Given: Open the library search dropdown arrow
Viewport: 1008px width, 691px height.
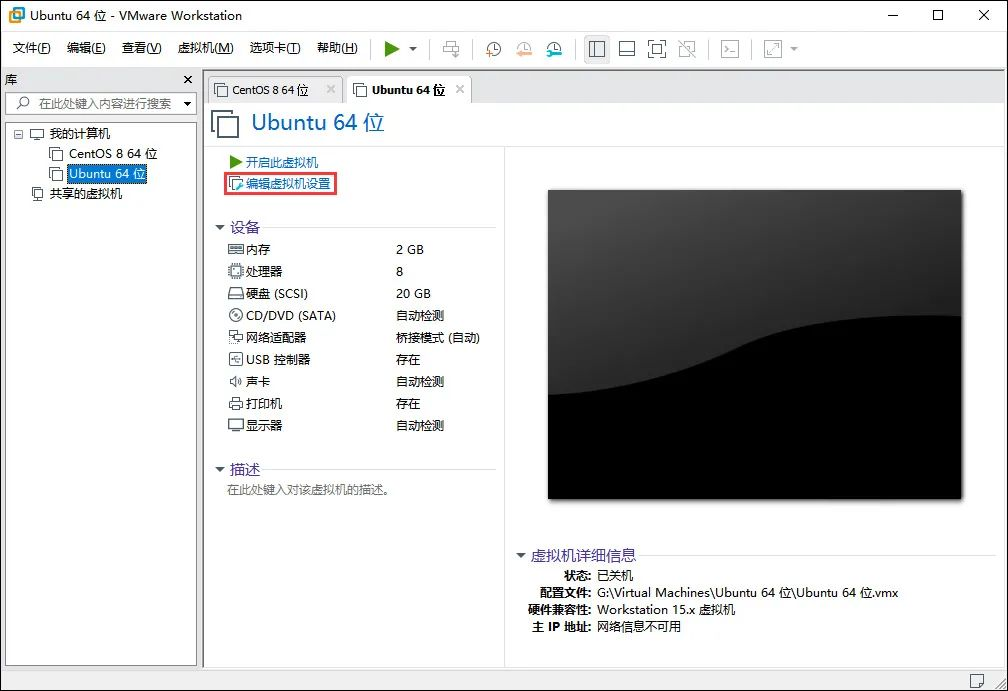Looking at the screenshot, I should coord(188,103).
